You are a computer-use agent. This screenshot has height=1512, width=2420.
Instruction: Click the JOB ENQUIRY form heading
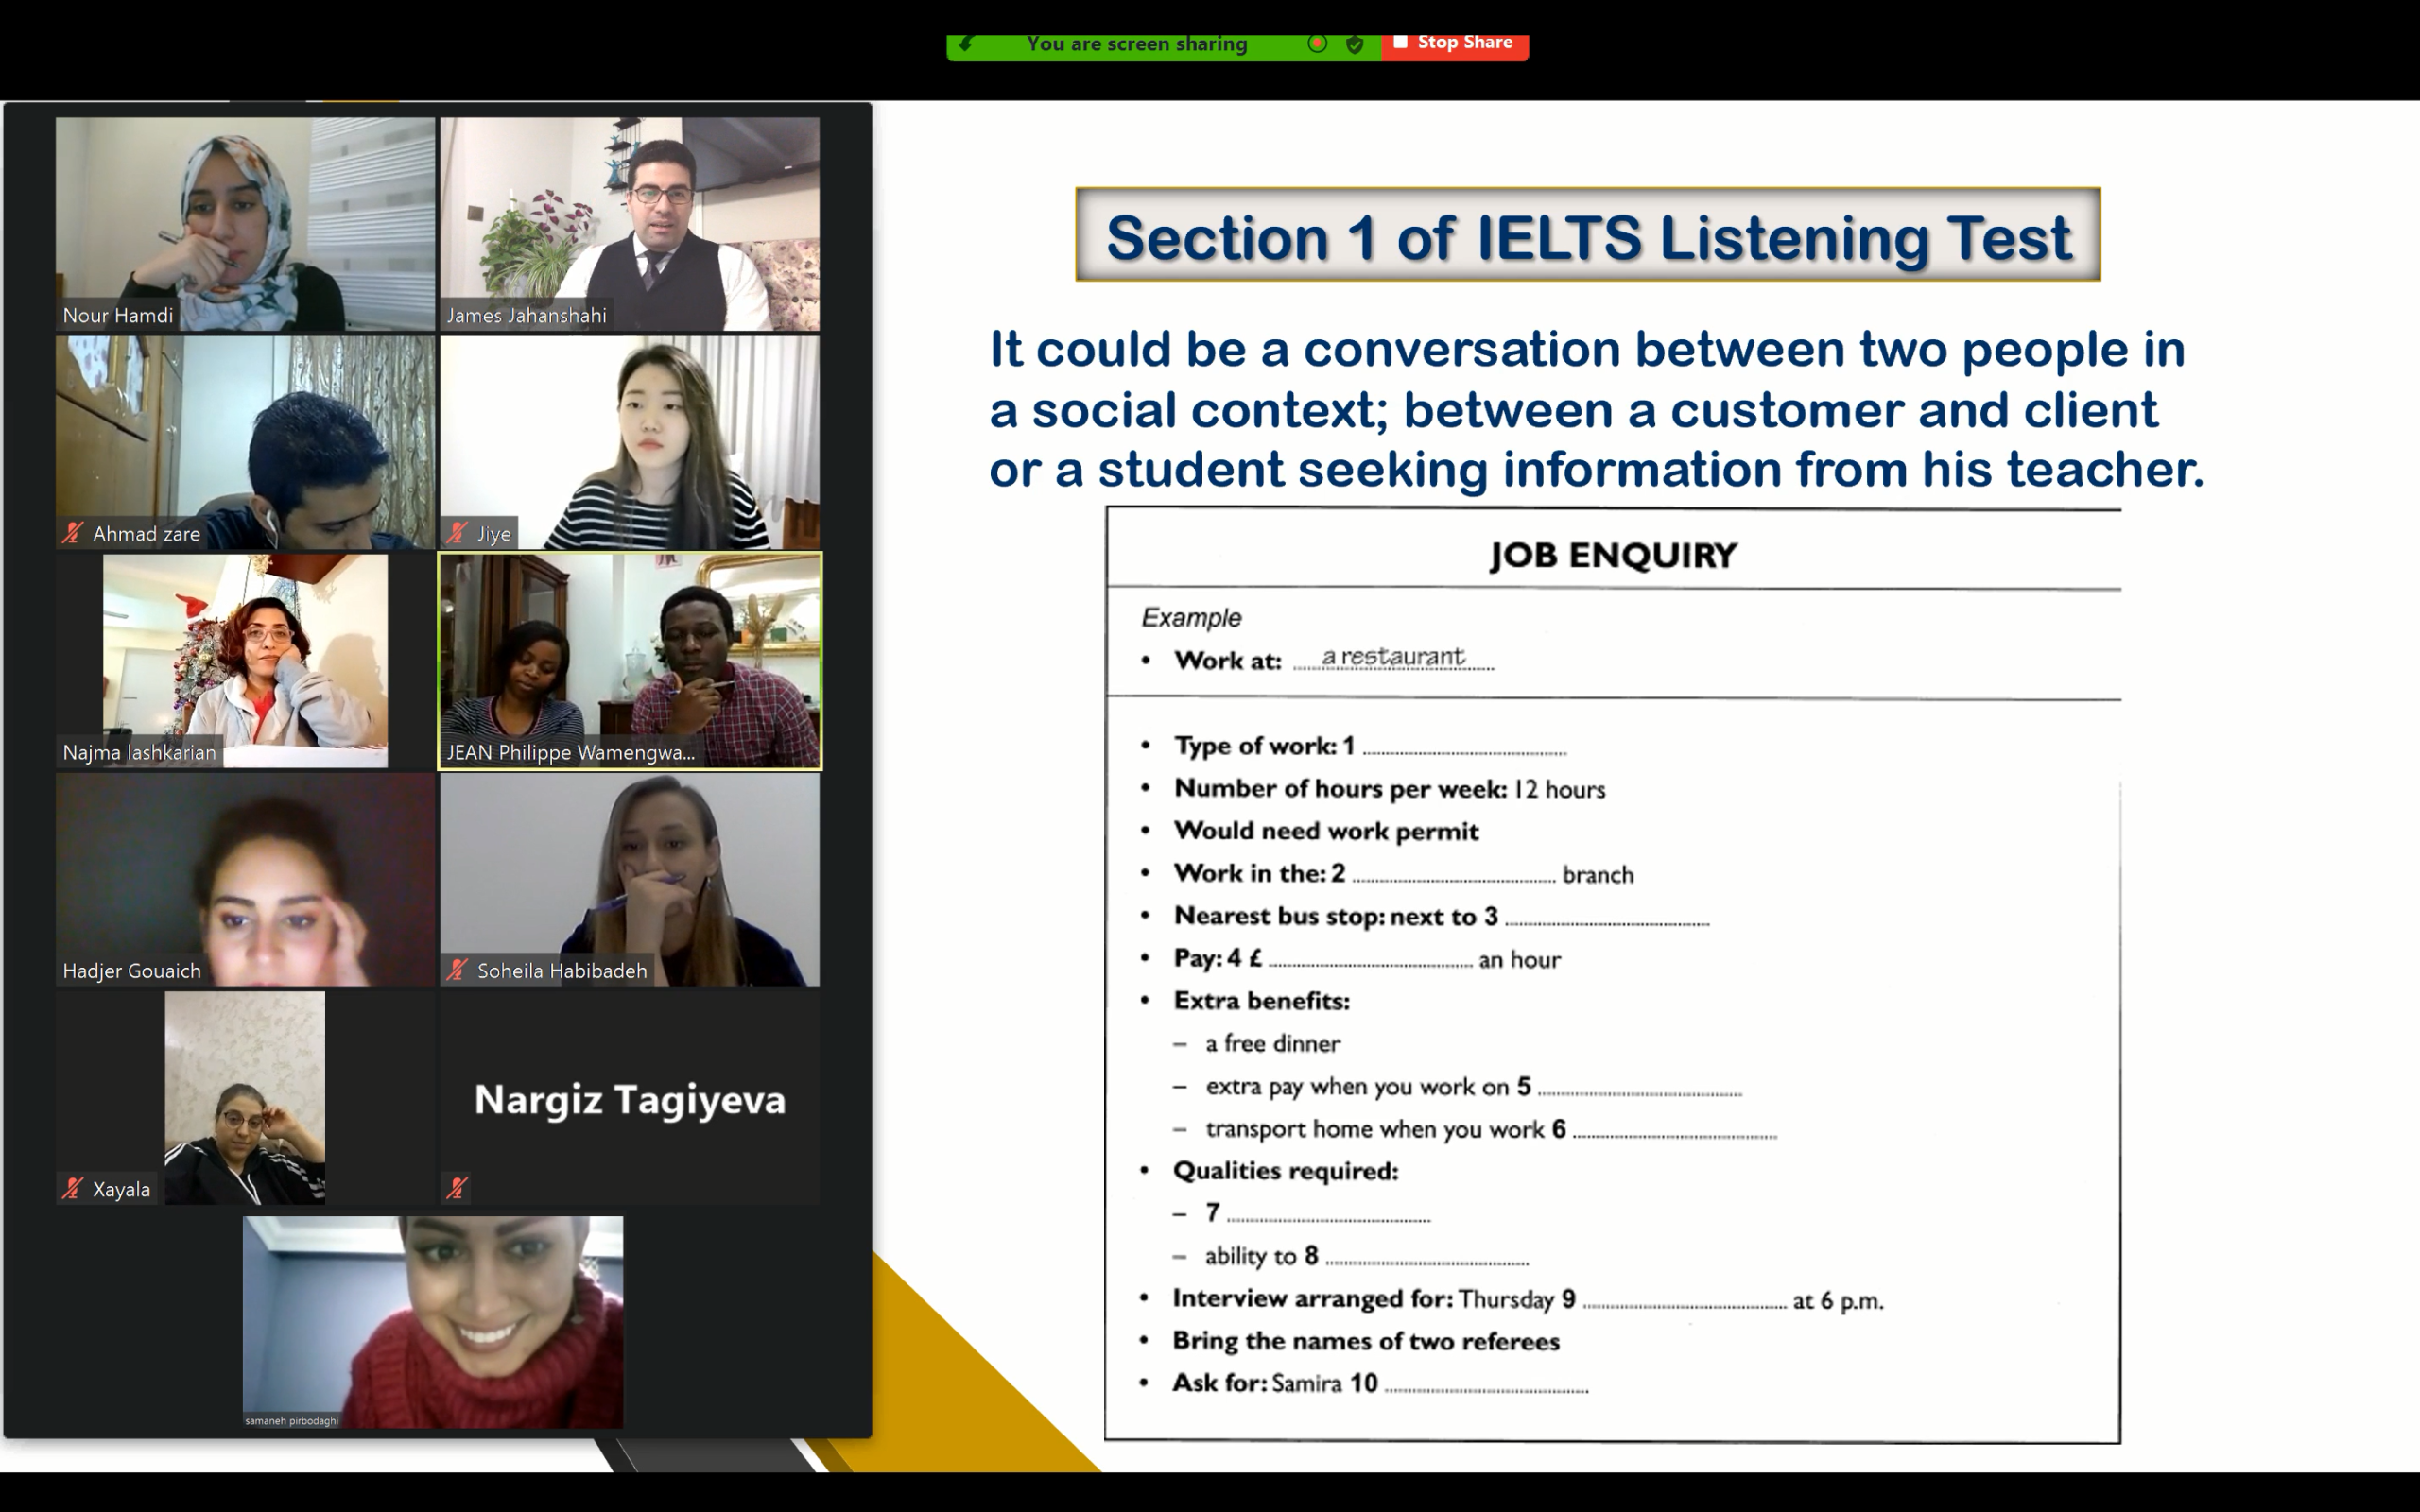(x=1612, y=555)
